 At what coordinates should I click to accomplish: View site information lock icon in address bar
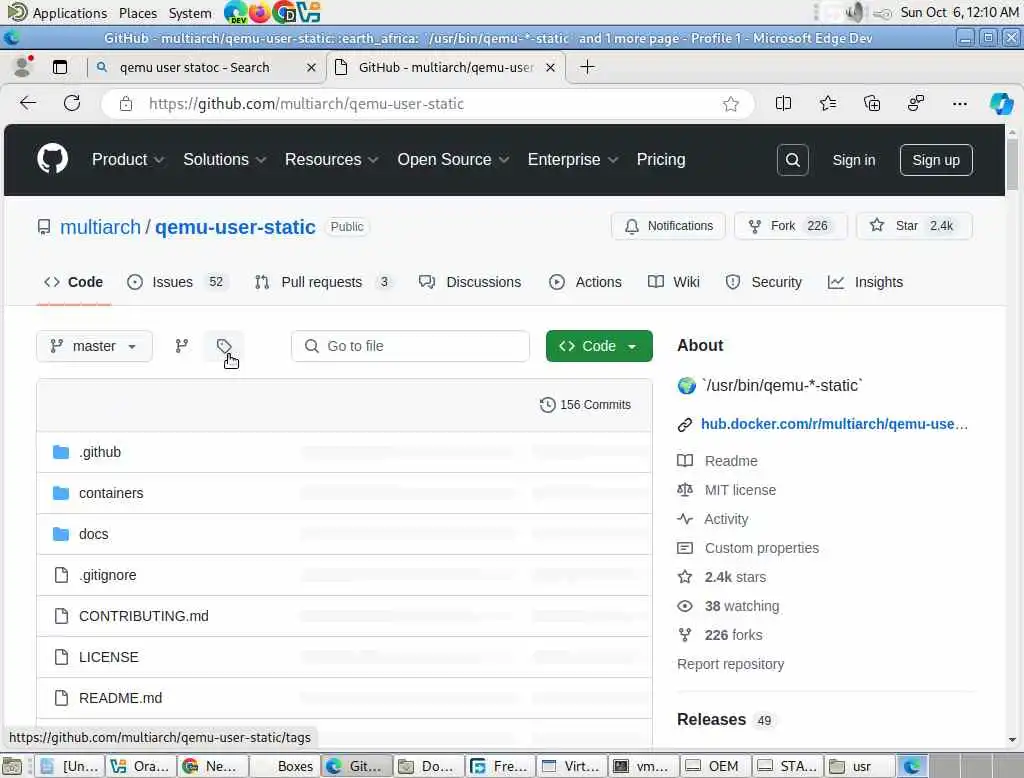coord(126,104)
